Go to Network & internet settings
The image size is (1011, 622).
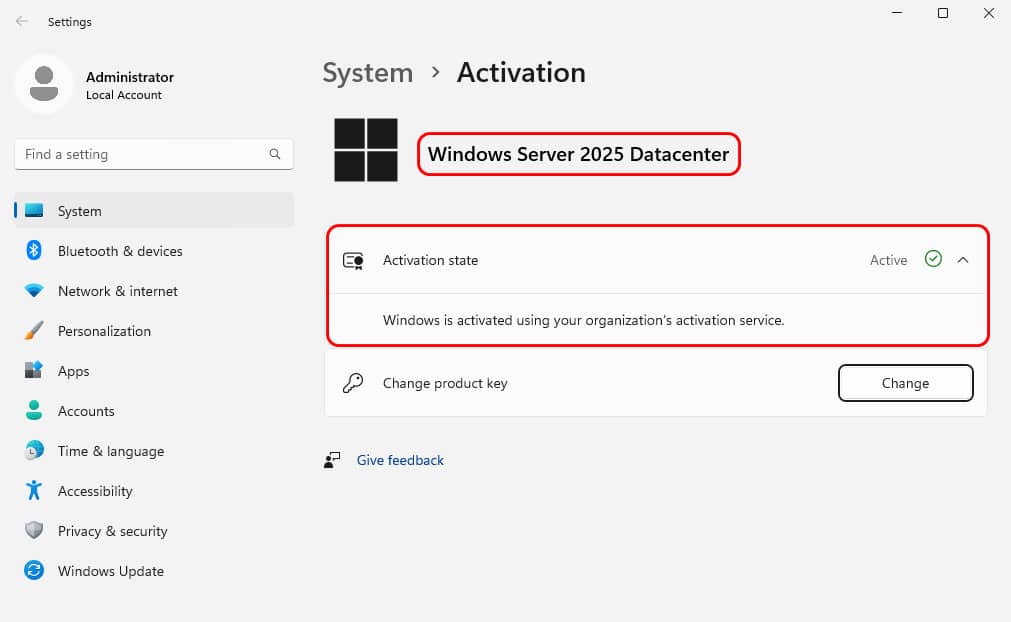pos(154,291)
